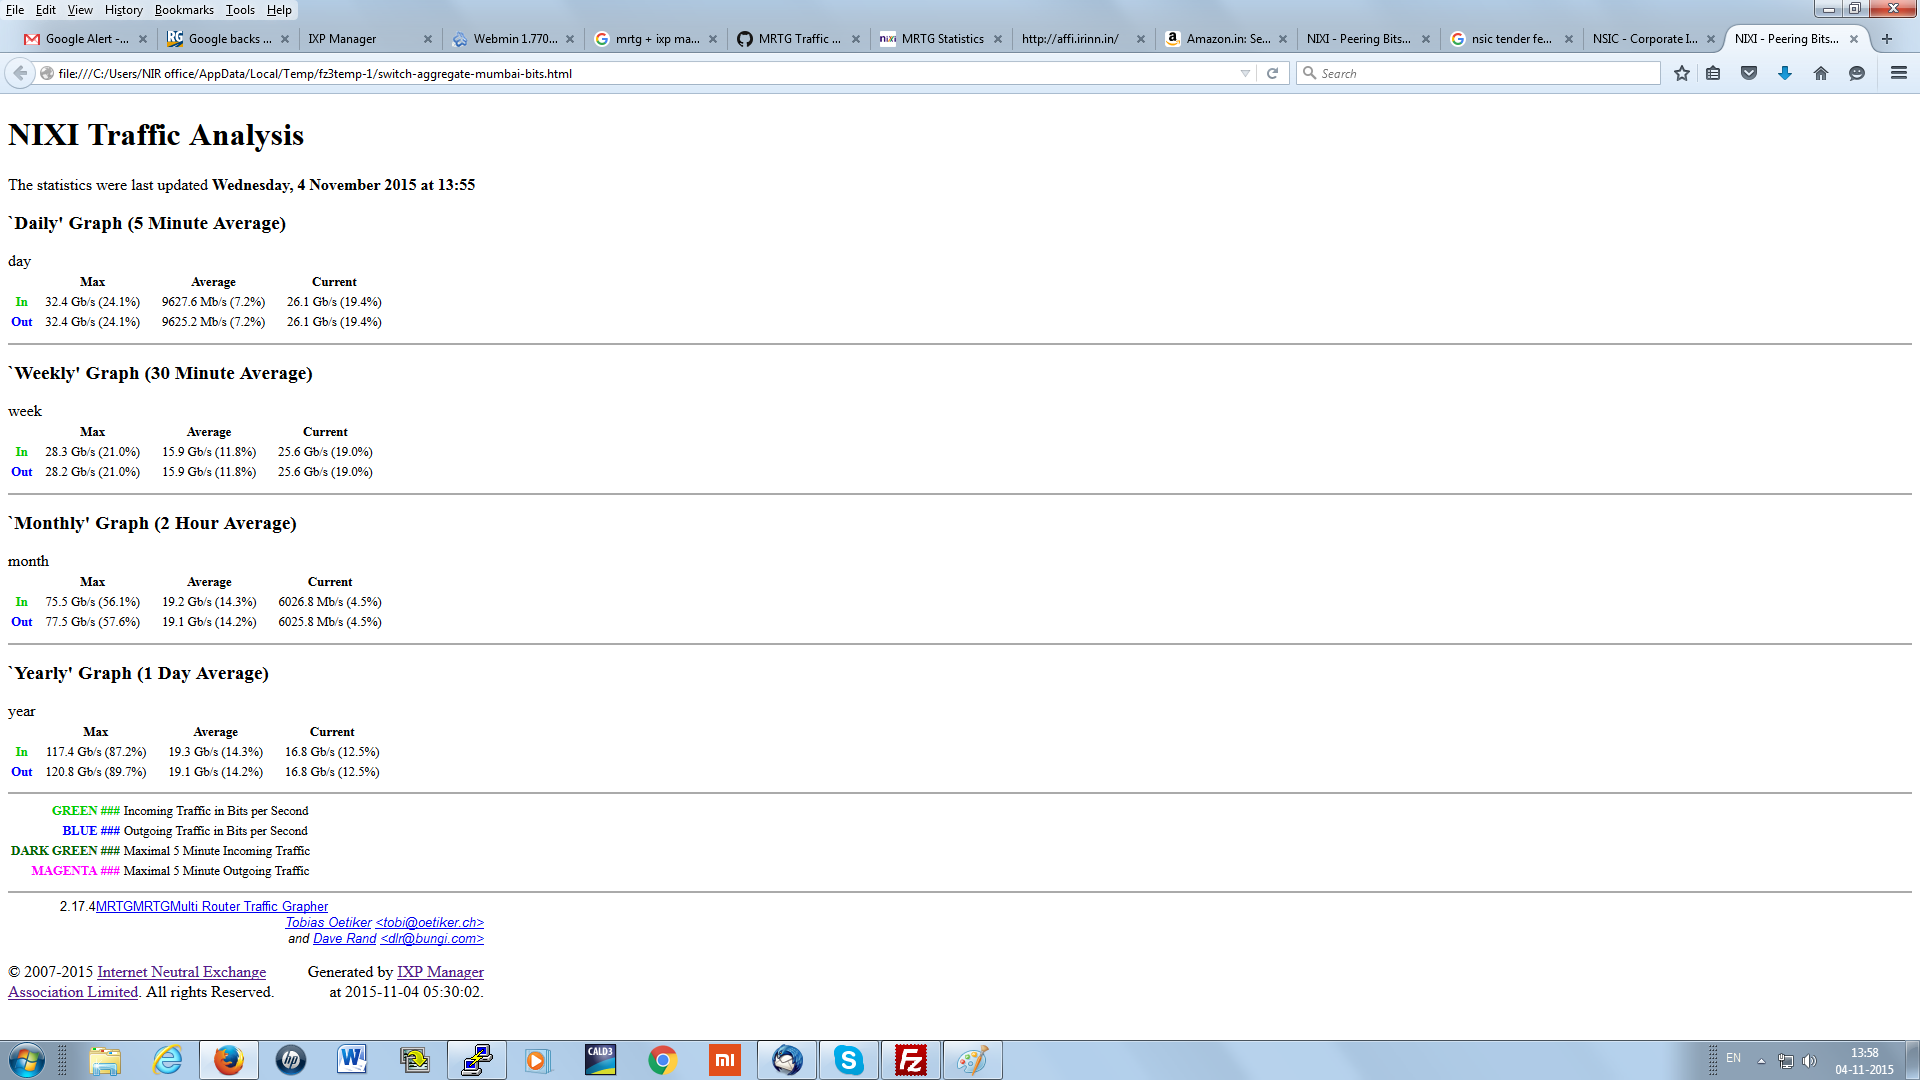The width and height of the screenshot is (1920, 1080).
Task: Open the Dave Rand link
Action: pos(344,938)
